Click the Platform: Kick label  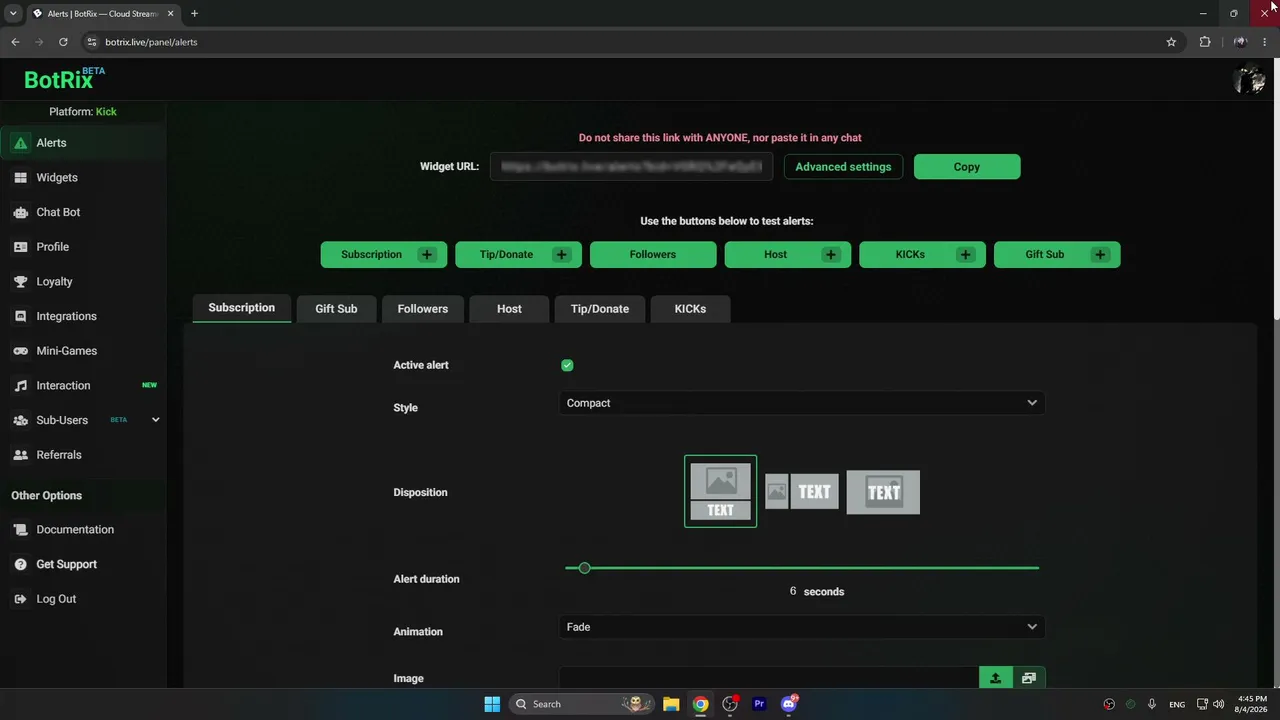click(83, 112)
